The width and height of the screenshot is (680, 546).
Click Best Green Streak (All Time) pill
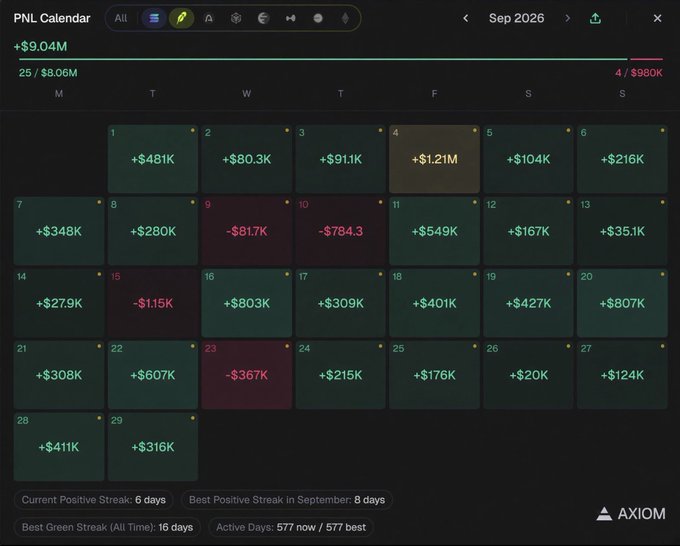(x=108, y=527)
